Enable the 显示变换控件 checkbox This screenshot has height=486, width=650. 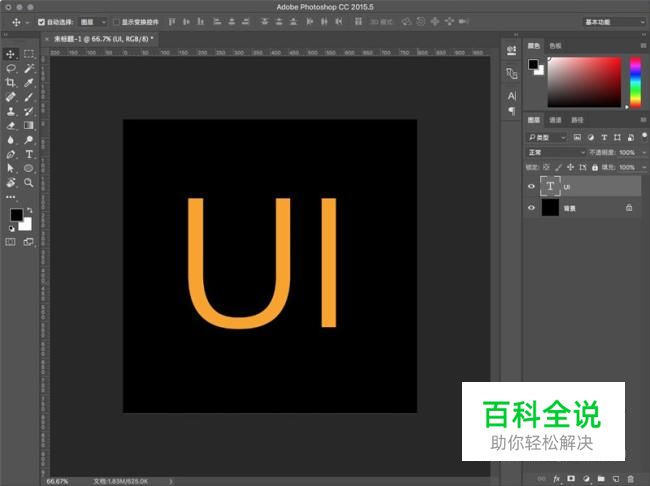pyautogui.click(x=115, y=21)
